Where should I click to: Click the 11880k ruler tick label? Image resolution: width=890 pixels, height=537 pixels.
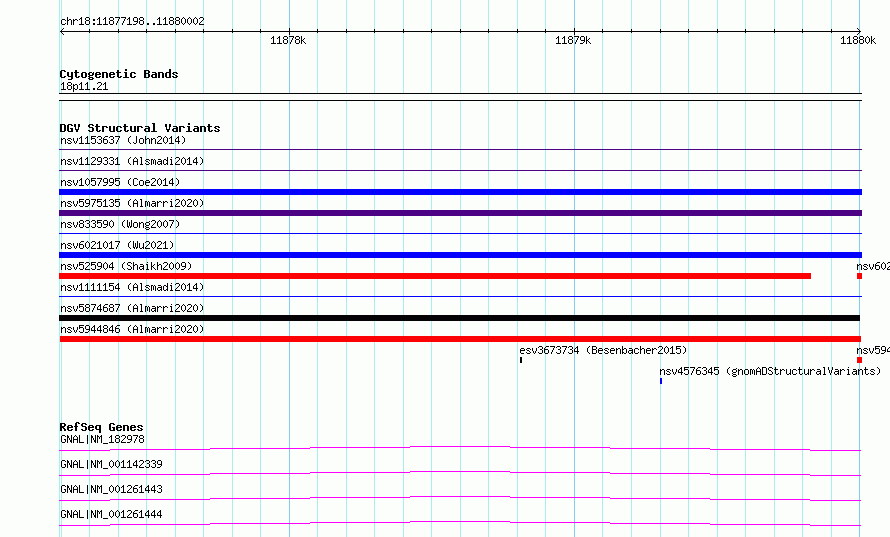click(x=858, y=40)
